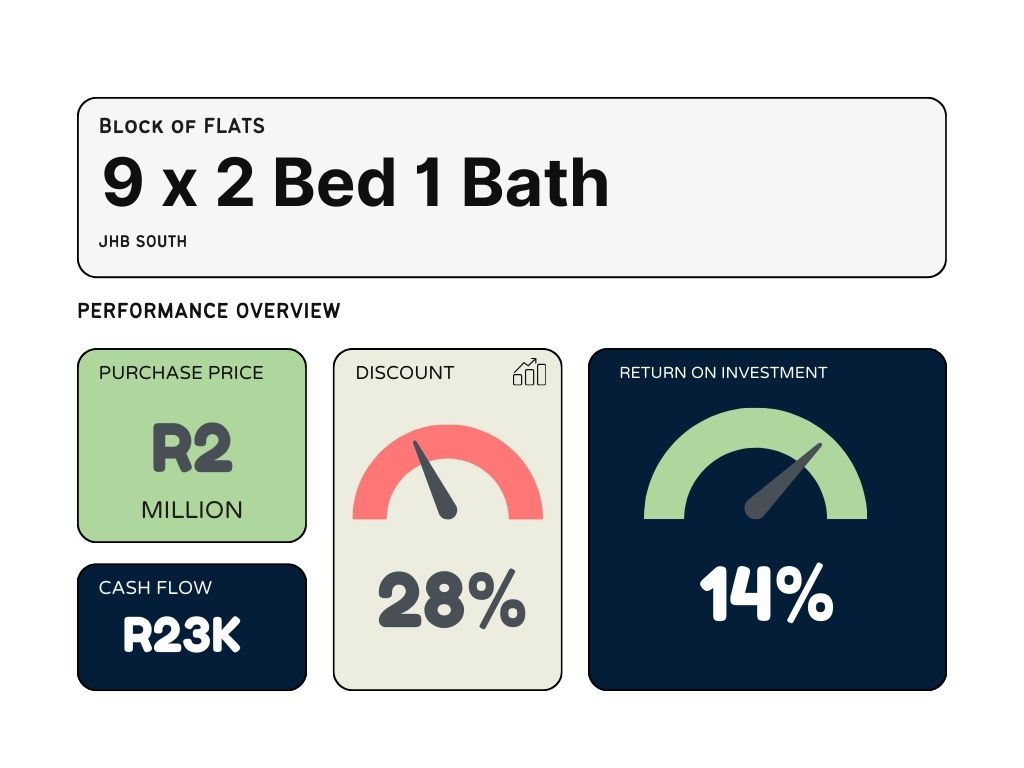This screenshot has width=1024, height=768.
Task: Click the "PERFORMANCE OVERVIEW" heading
Action: [x=209, y=311]
